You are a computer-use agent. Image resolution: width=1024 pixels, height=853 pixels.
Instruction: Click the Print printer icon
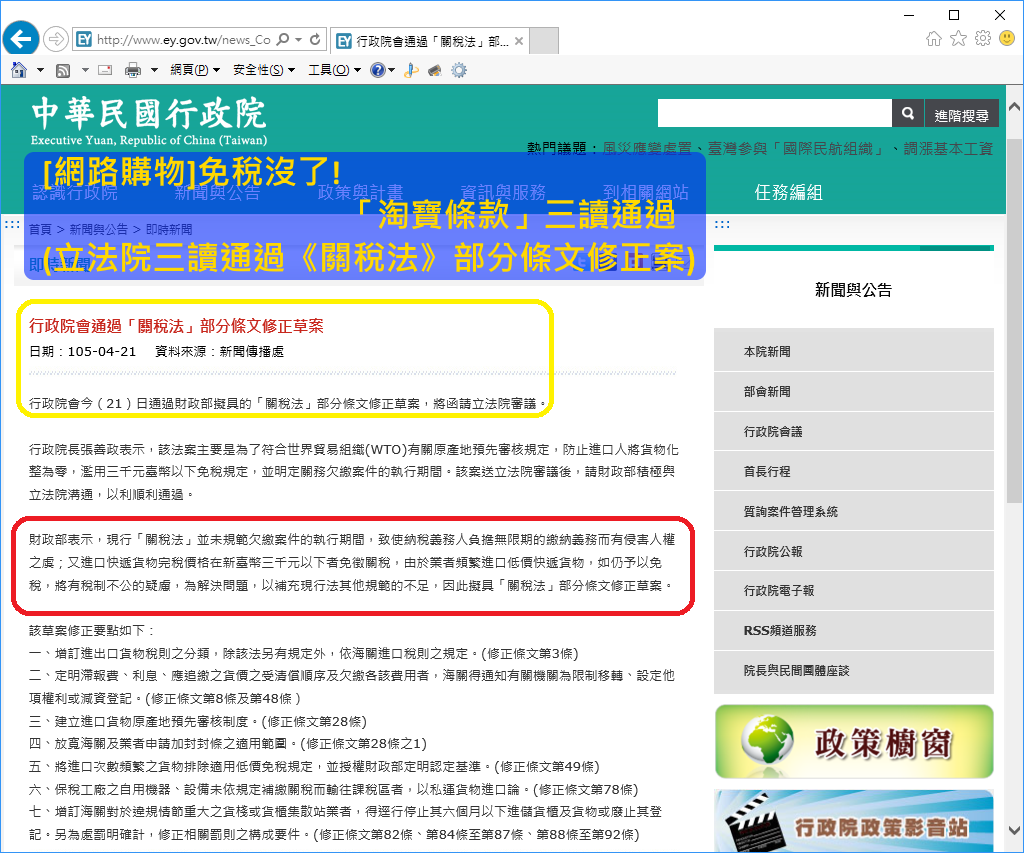pyautogui.click(x=133, y=70)
